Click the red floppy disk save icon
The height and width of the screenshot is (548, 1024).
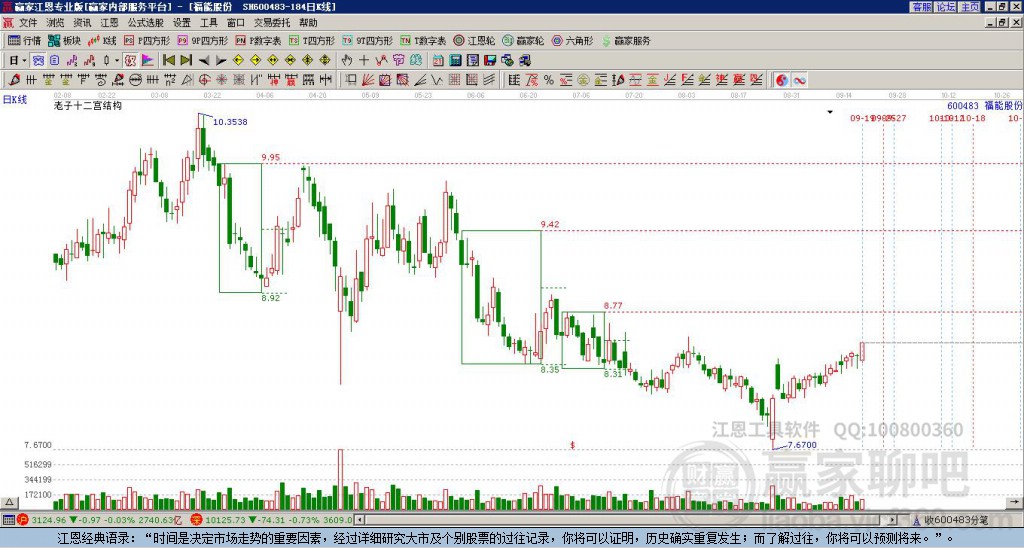[490, 61]
